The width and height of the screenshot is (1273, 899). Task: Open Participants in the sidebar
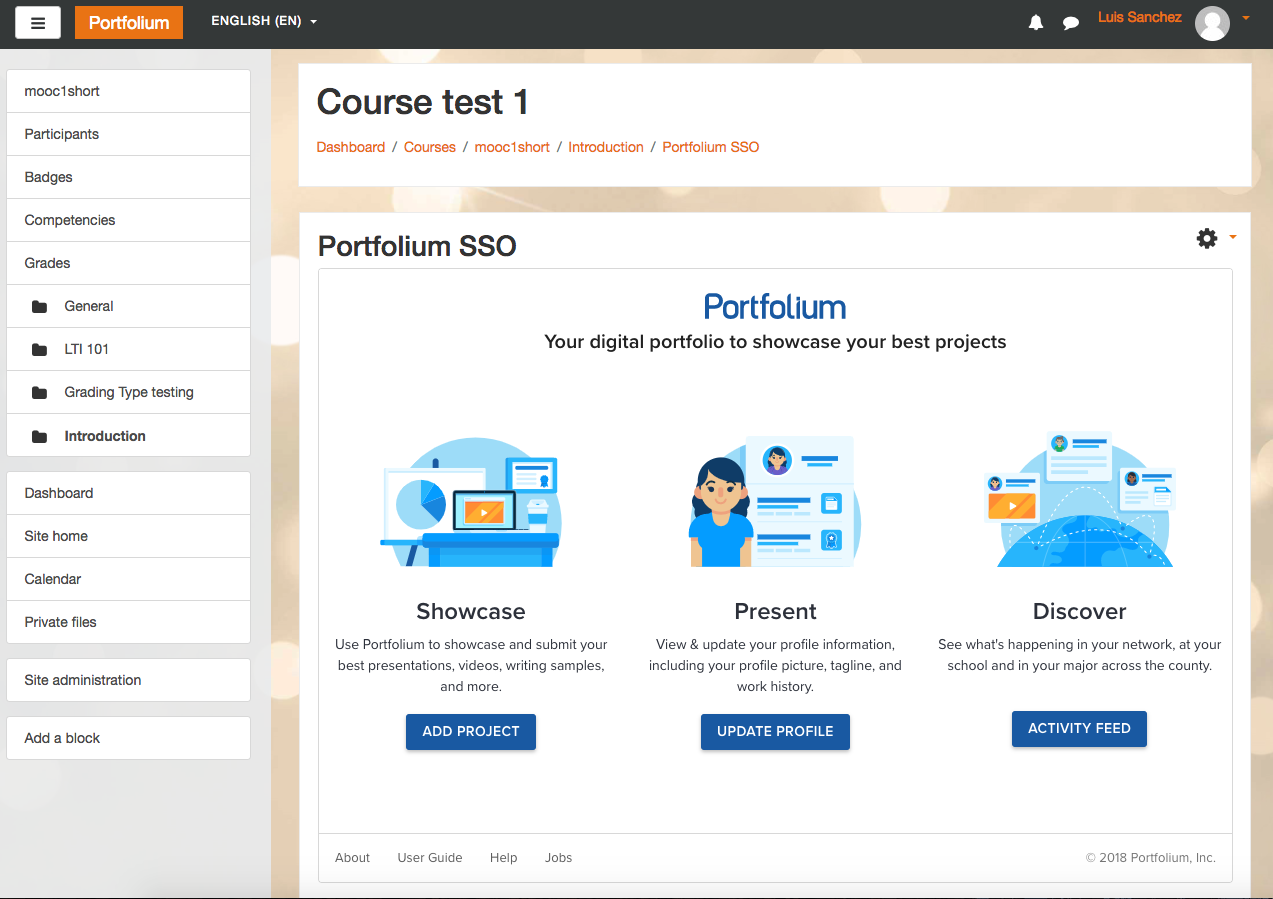[x=128, y=134]
